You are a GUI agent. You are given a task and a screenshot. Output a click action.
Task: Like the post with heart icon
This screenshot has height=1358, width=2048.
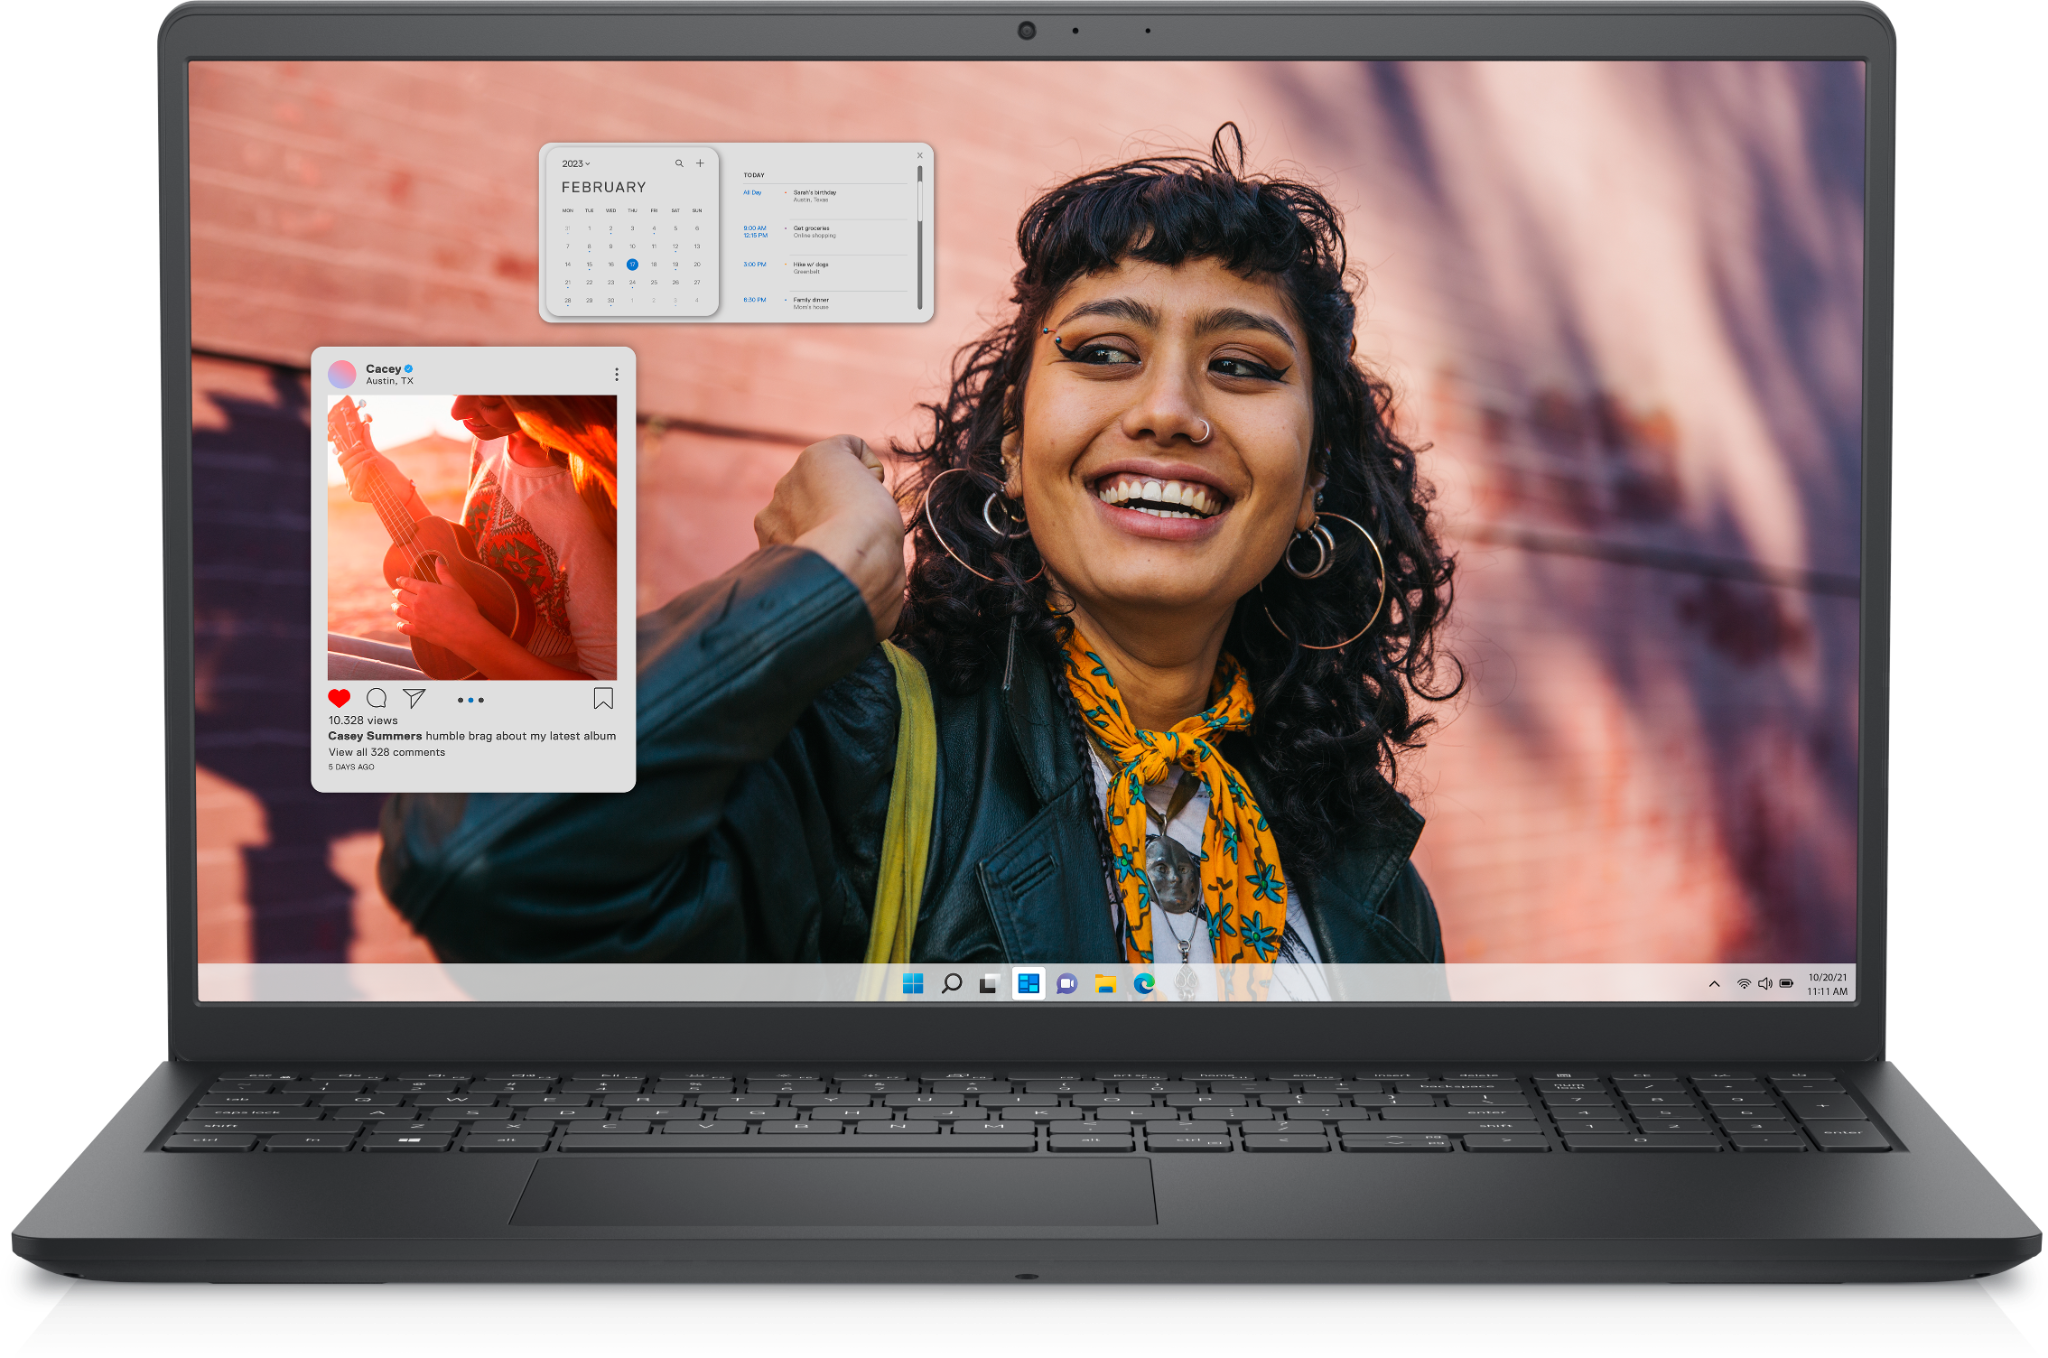(x=339, y=699)
